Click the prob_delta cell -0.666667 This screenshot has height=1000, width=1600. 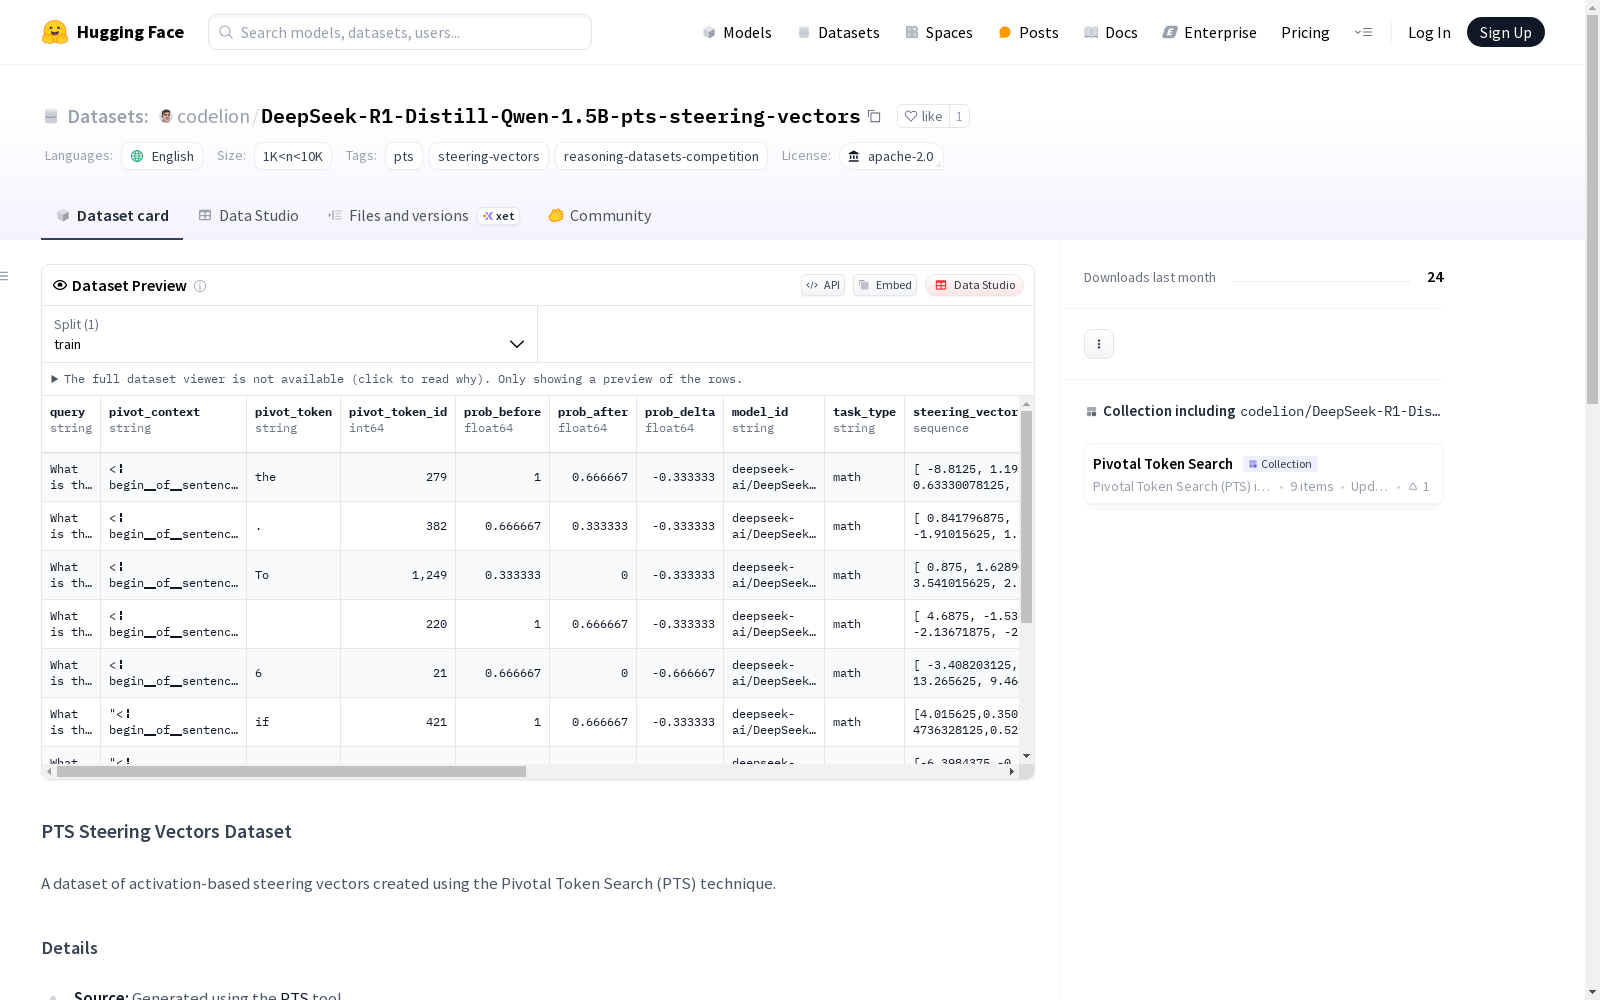(680, 673)
